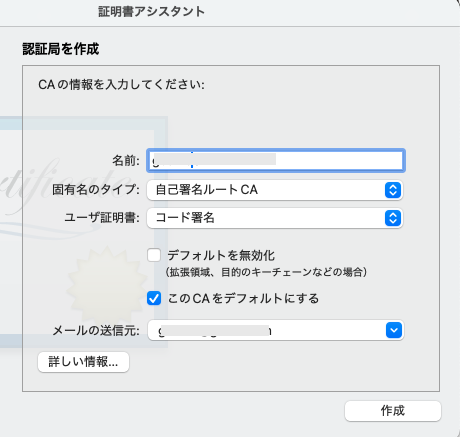Viewport: 460px width, 437px height.
Task: Click the 証明書アシスタント window title
Action: pos(151,12)
